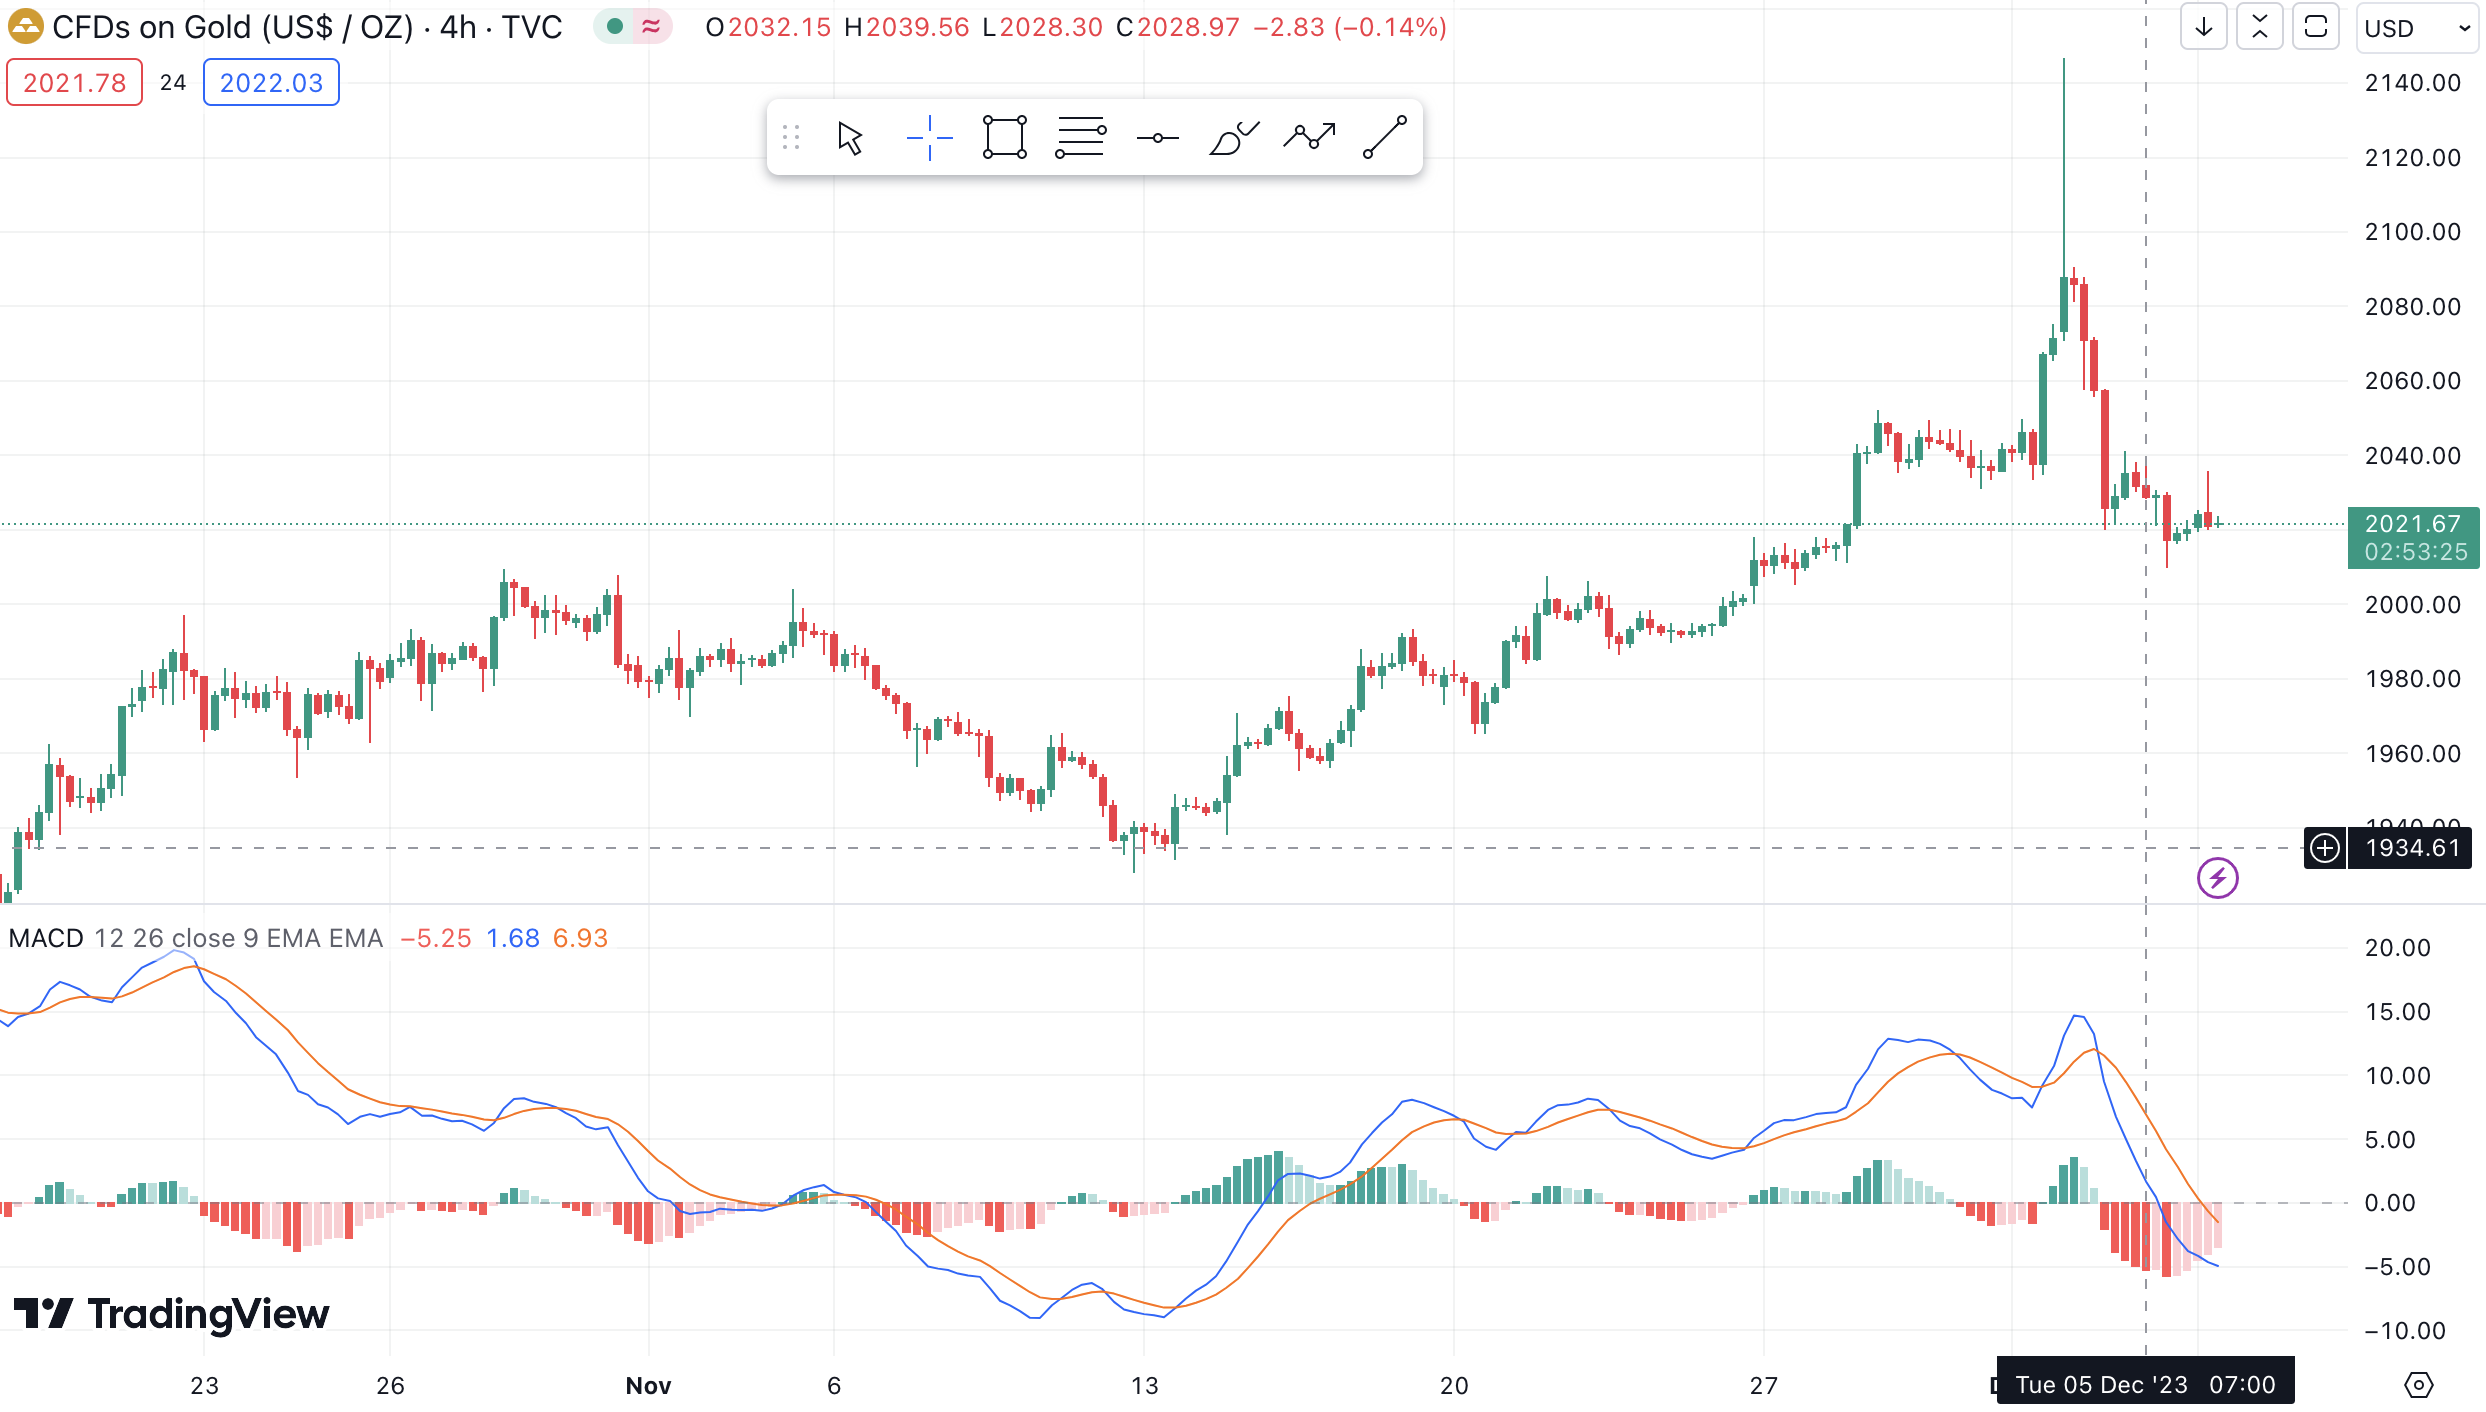2486x1412 pixels.
Task: Click the 13 date on time axis
Action: 1144,1385
